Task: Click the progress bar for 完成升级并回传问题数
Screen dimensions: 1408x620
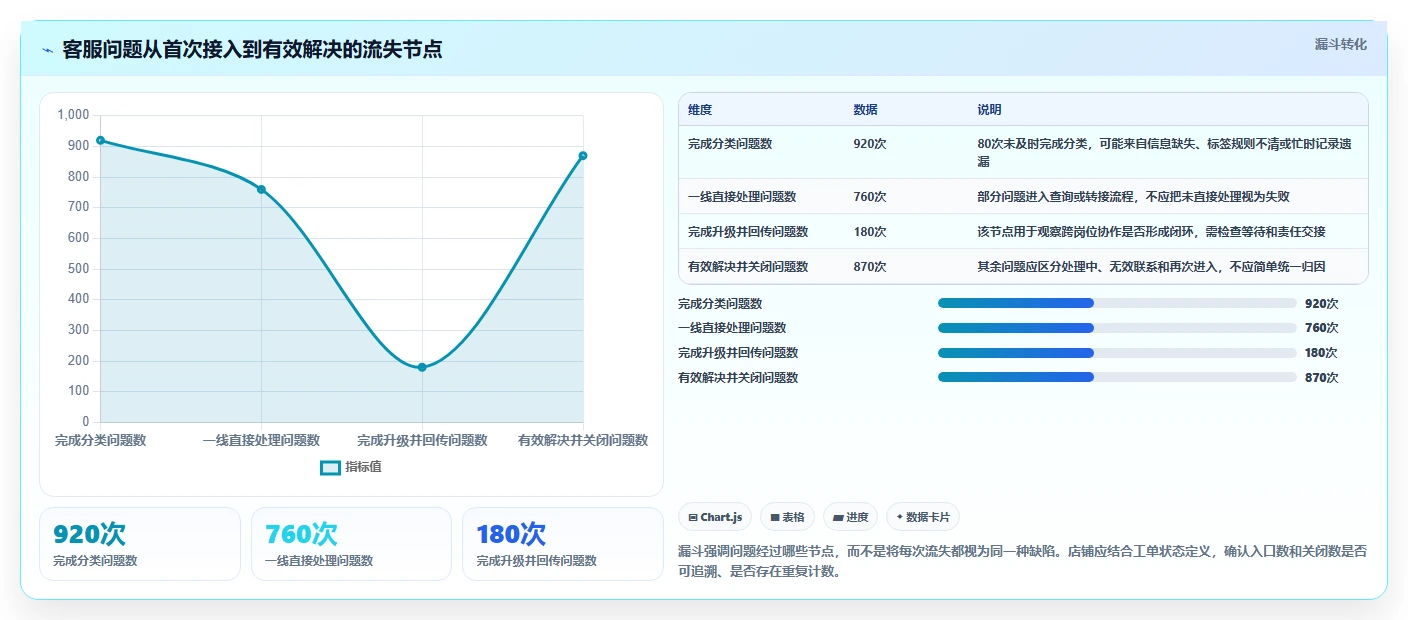Action: [1117, 352]
